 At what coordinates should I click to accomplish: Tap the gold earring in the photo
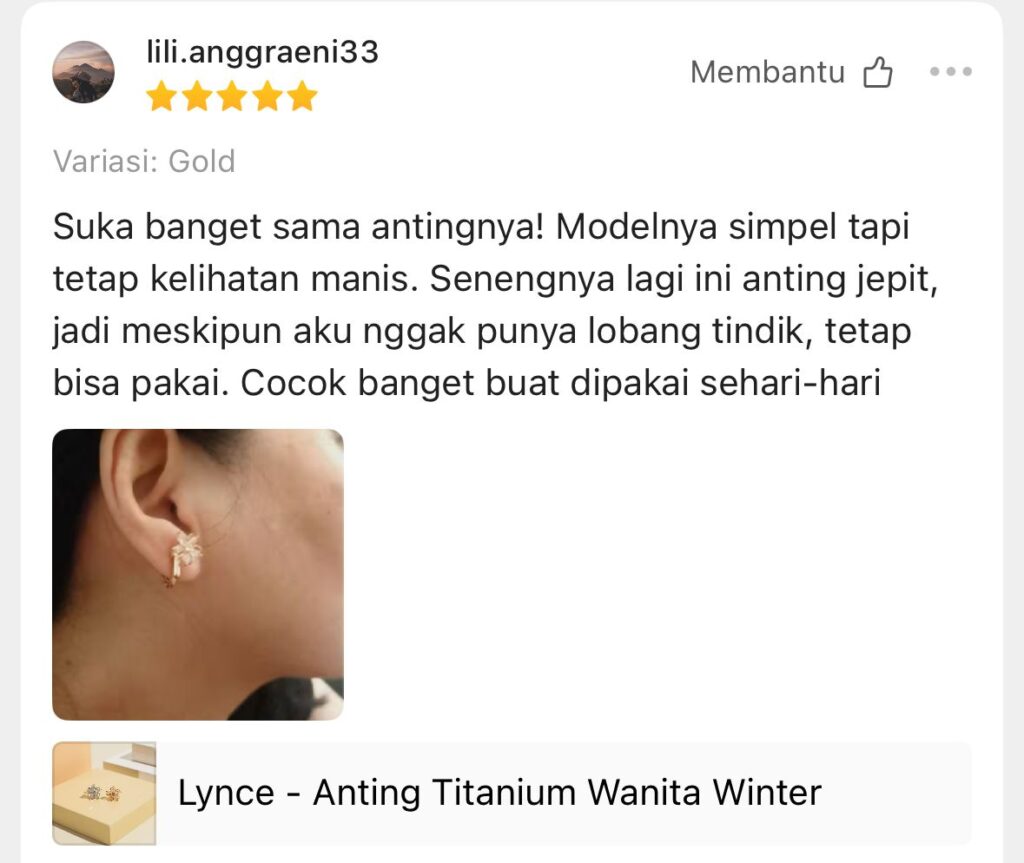(x=185, y=557)
